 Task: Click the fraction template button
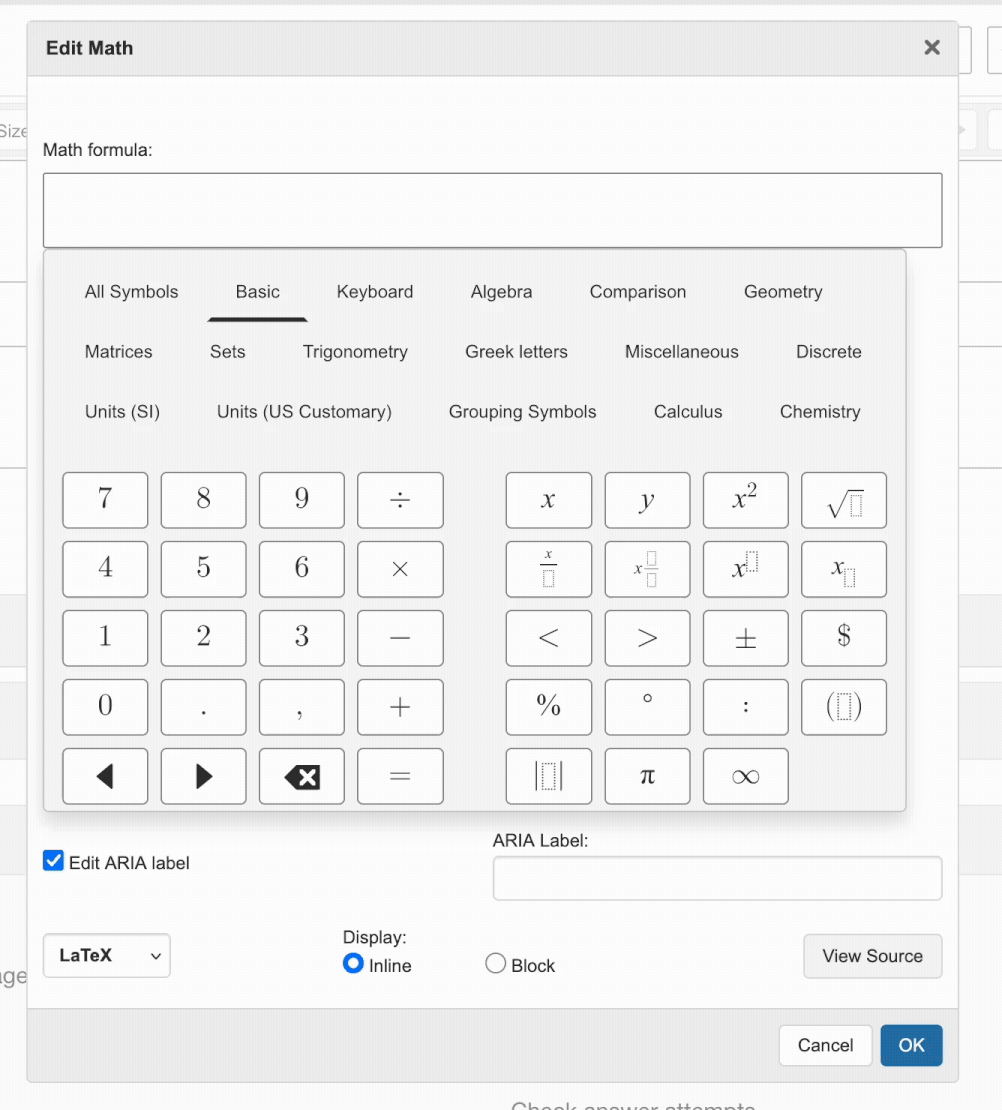coord(548,569)
